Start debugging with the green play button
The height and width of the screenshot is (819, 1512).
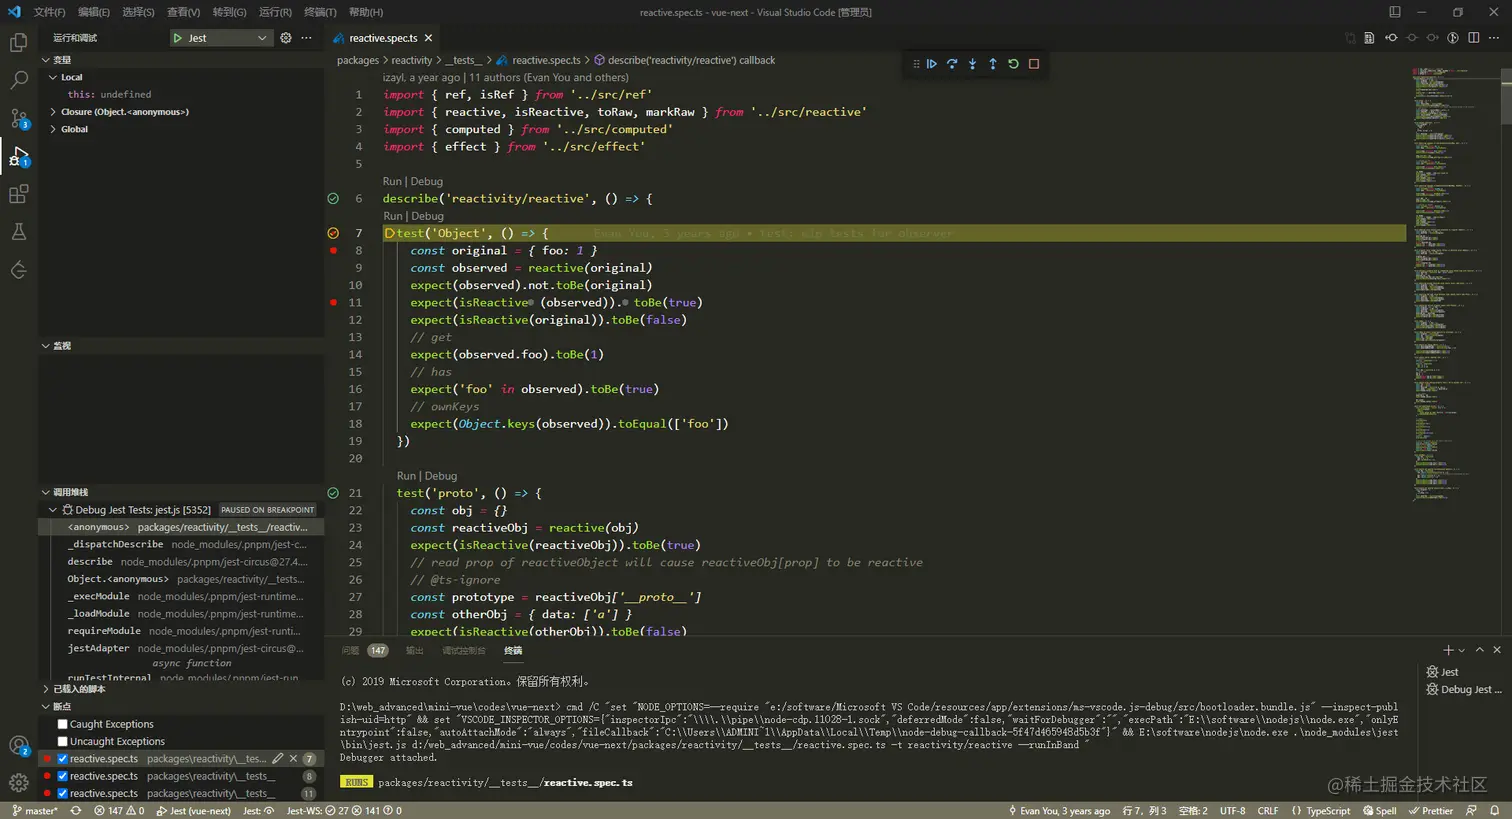tap(178, 38)
